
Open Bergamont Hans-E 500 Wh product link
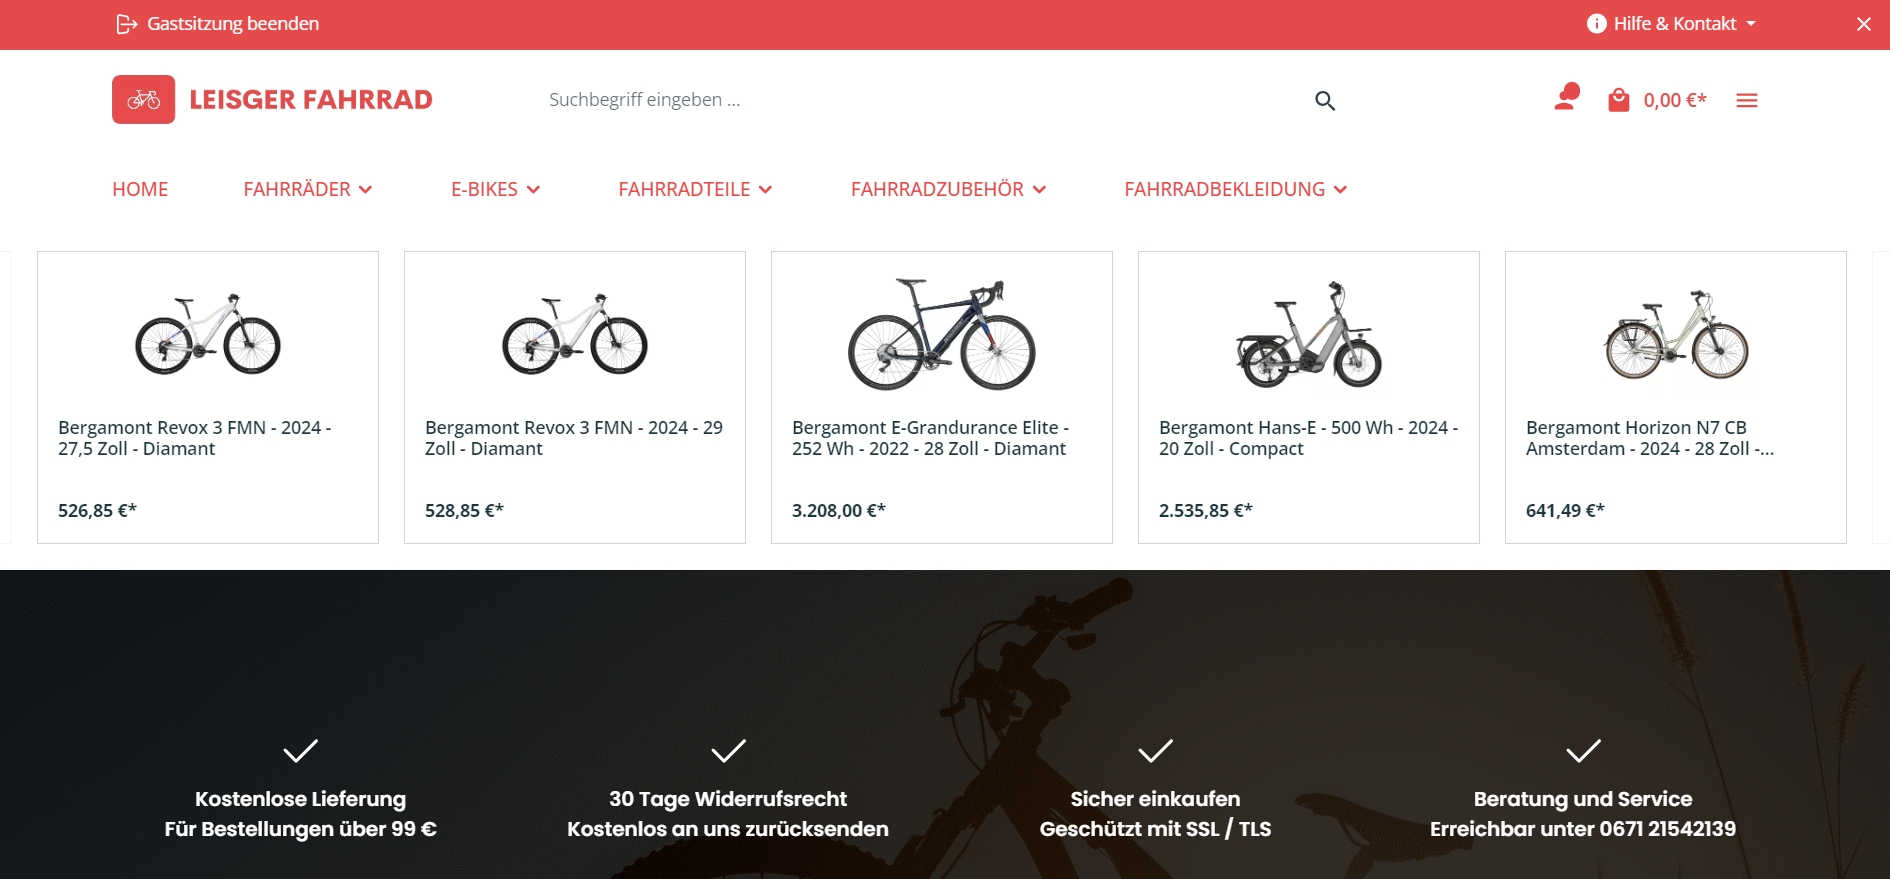tap(1308, 438)
